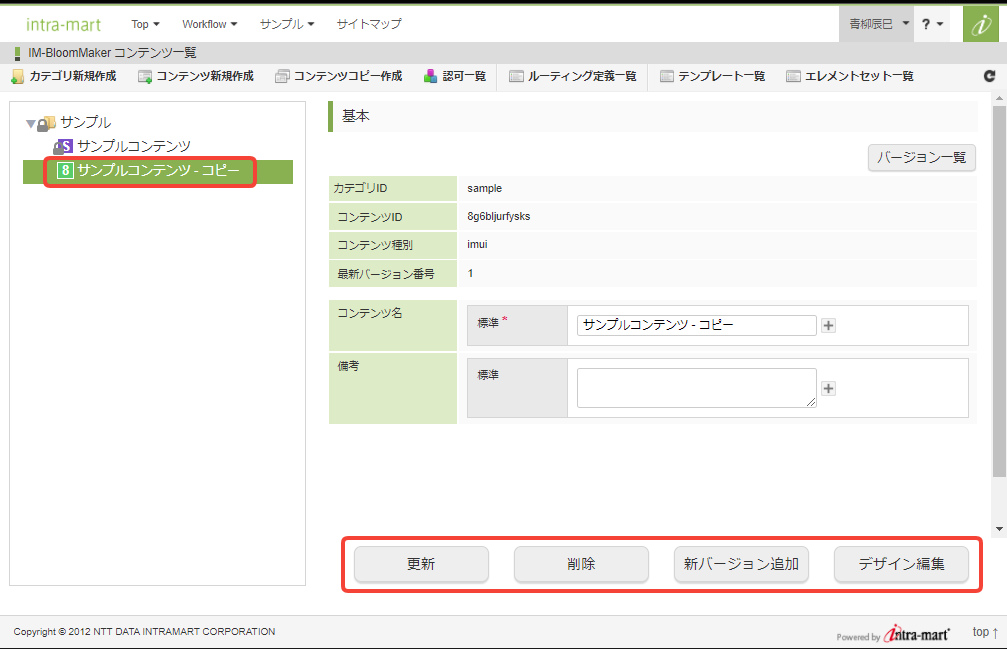Click the 8 icon of copied content
Screen dimensions: 1007x649
coord(65,170)
